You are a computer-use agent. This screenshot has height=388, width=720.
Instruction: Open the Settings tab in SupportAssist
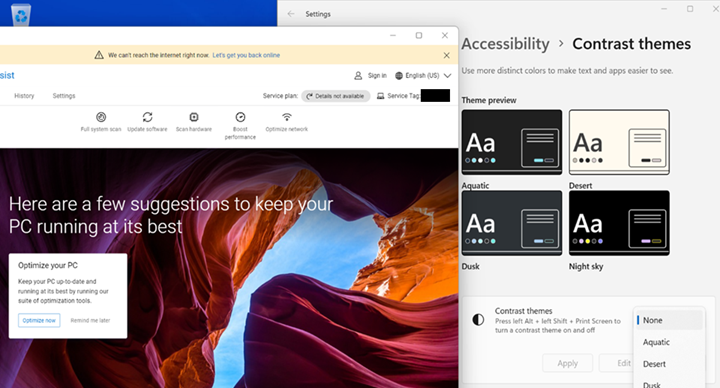(64, 96)
